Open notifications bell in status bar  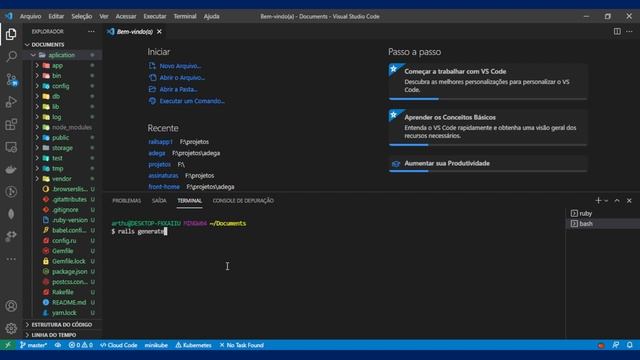(x=629, y=345)
